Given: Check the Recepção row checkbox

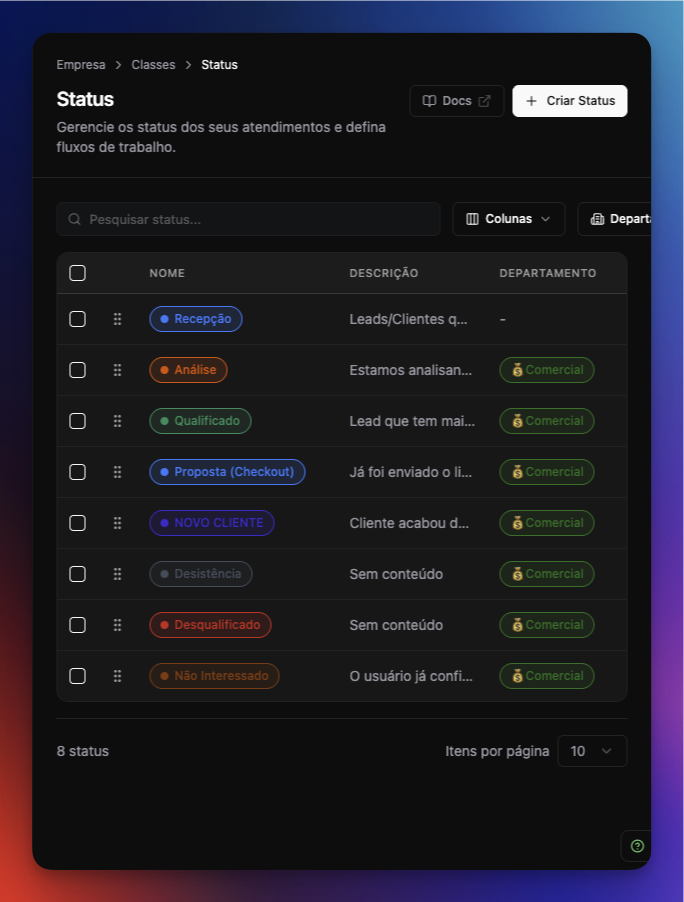Looking at the screenshot, I should point(78,319).
